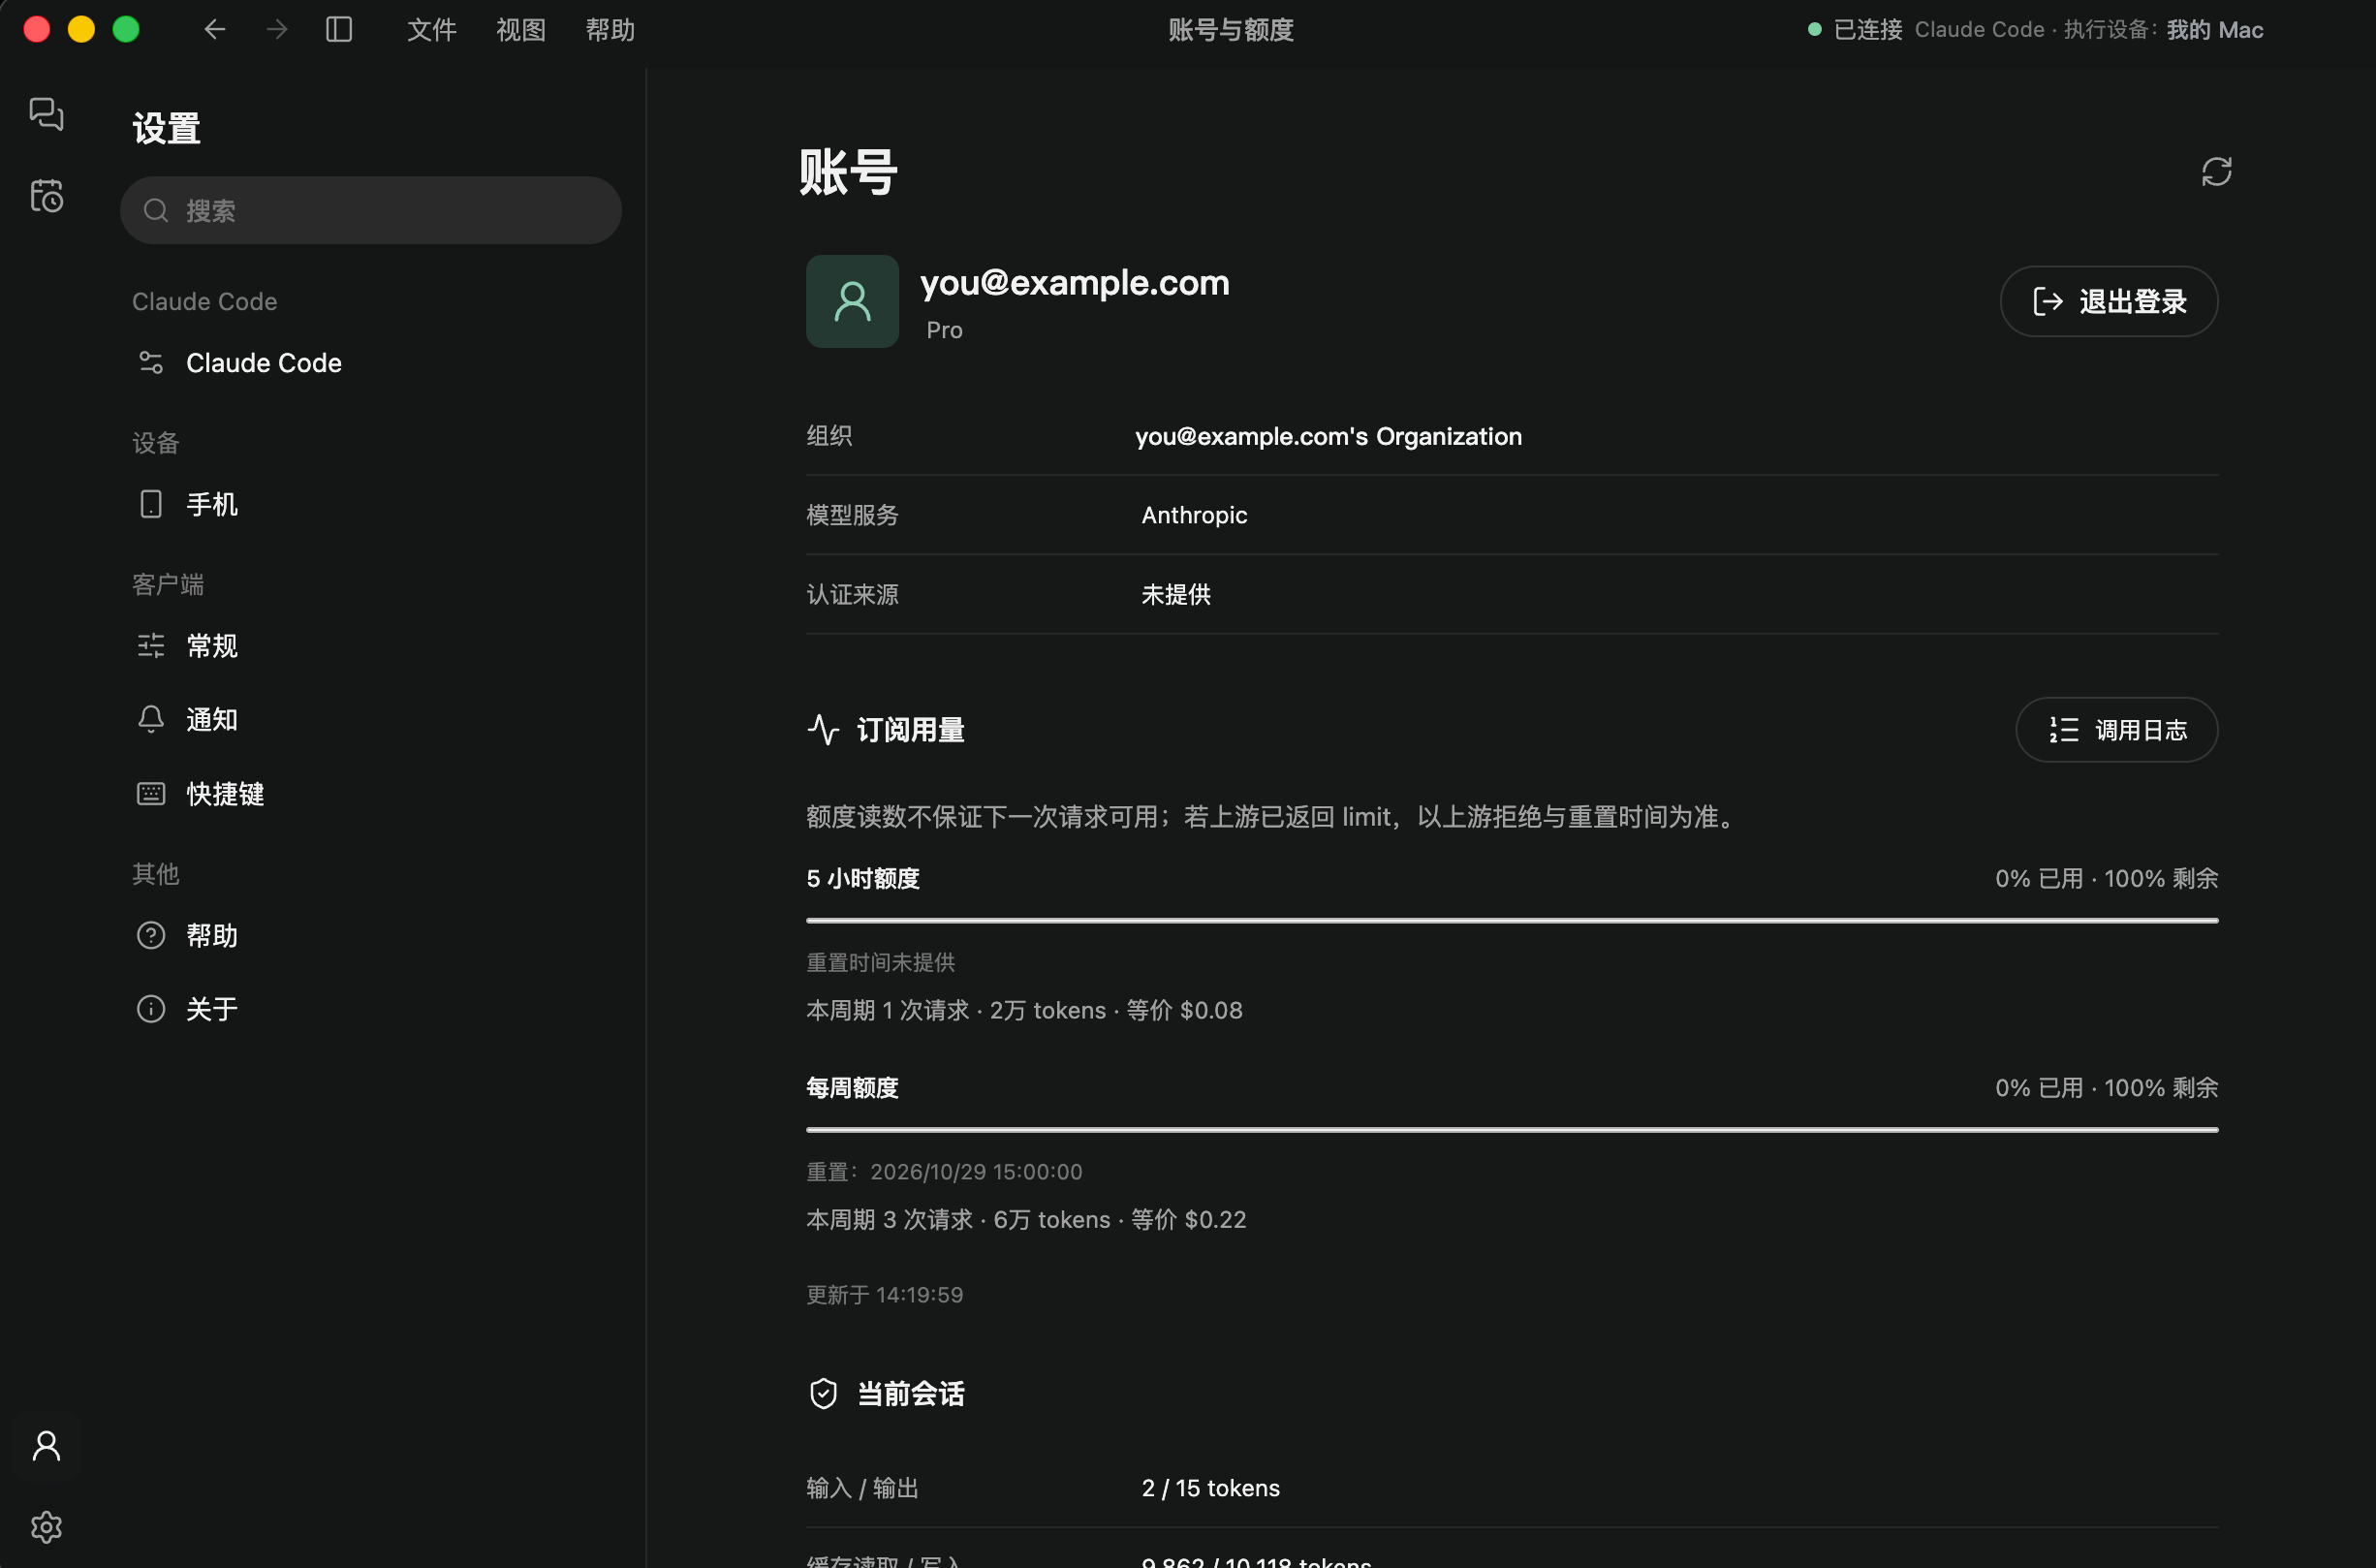Click the 账号与额度 window title

click(1231, 30)
